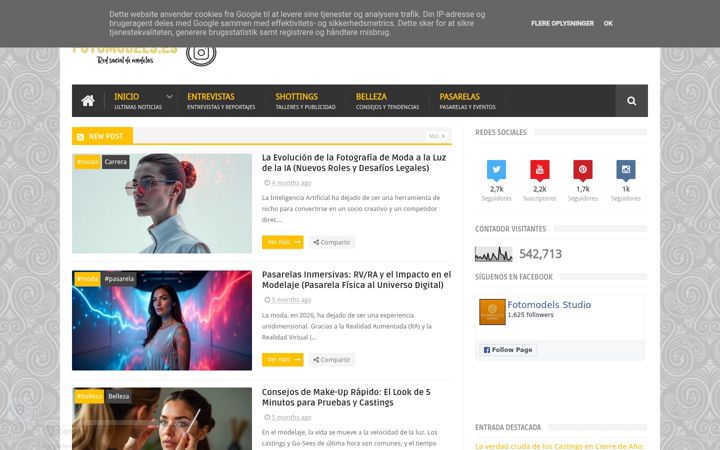Open the PASARELAS menu item

coord(467,101)
